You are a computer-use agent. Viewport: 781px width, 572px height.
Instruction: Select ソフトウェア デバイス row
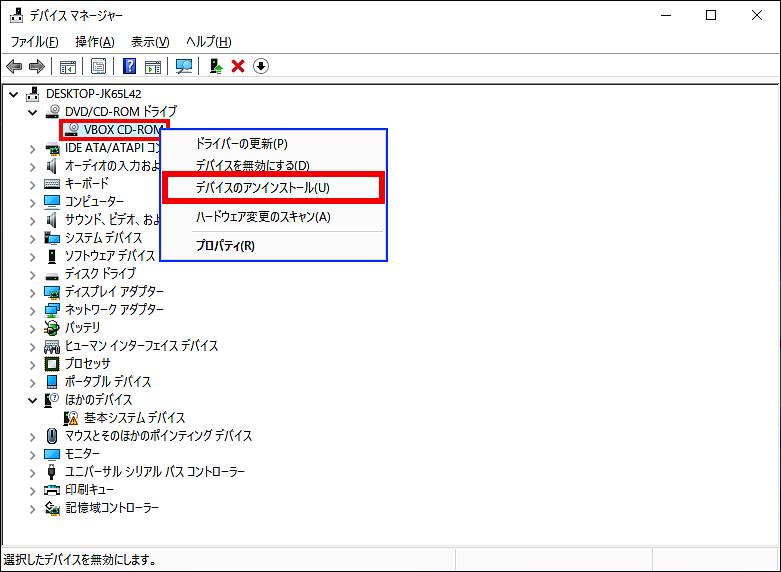(110, 256)
